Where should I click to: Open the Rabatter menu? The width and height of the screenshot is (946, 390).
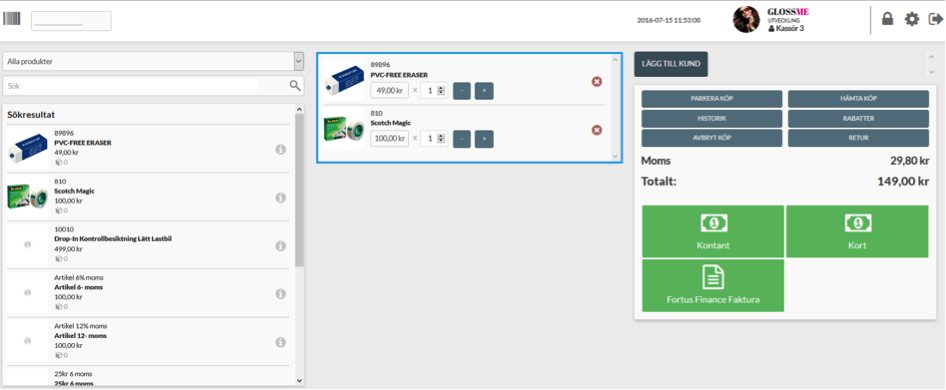pos(859,118)
